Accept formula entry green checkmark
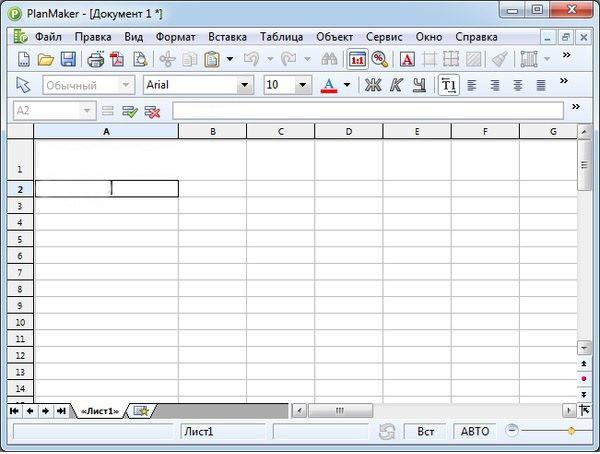Screen dimensions: 600x454 coord(130,112)
